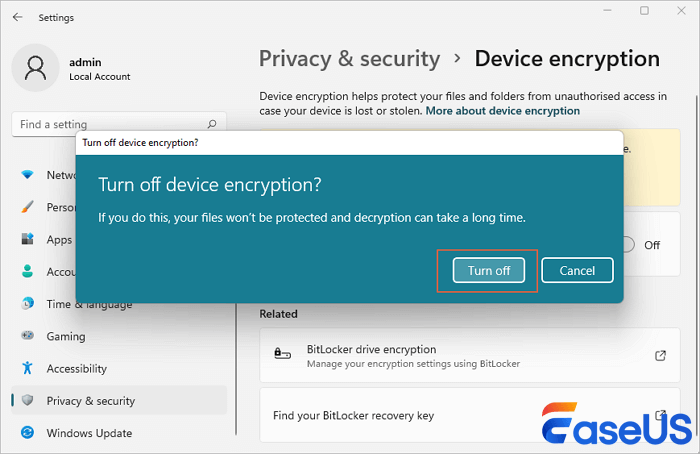This screenshot has width=700, height=454.
Task: Open More about device encryption link
Action: point(502,110)
